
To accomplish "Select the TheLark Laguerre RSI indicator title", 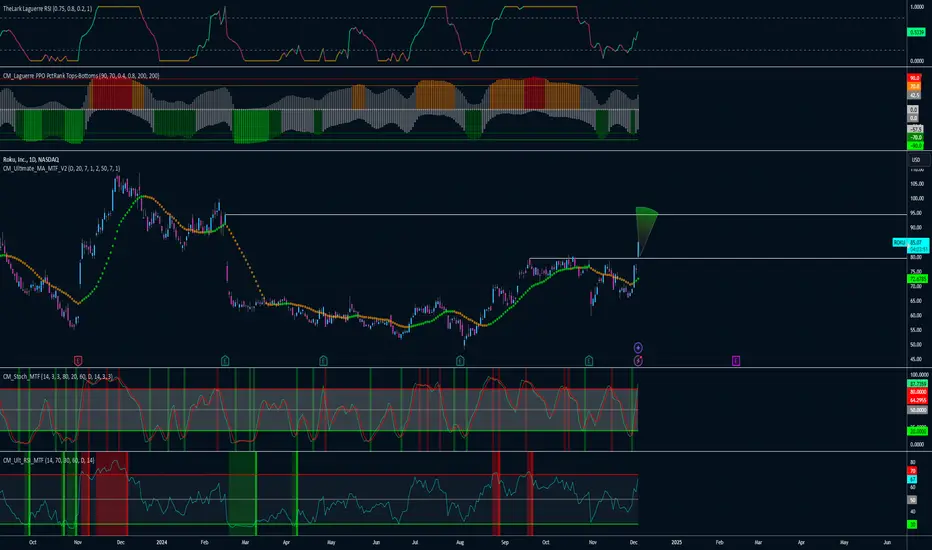I will [x=48, y=9].
